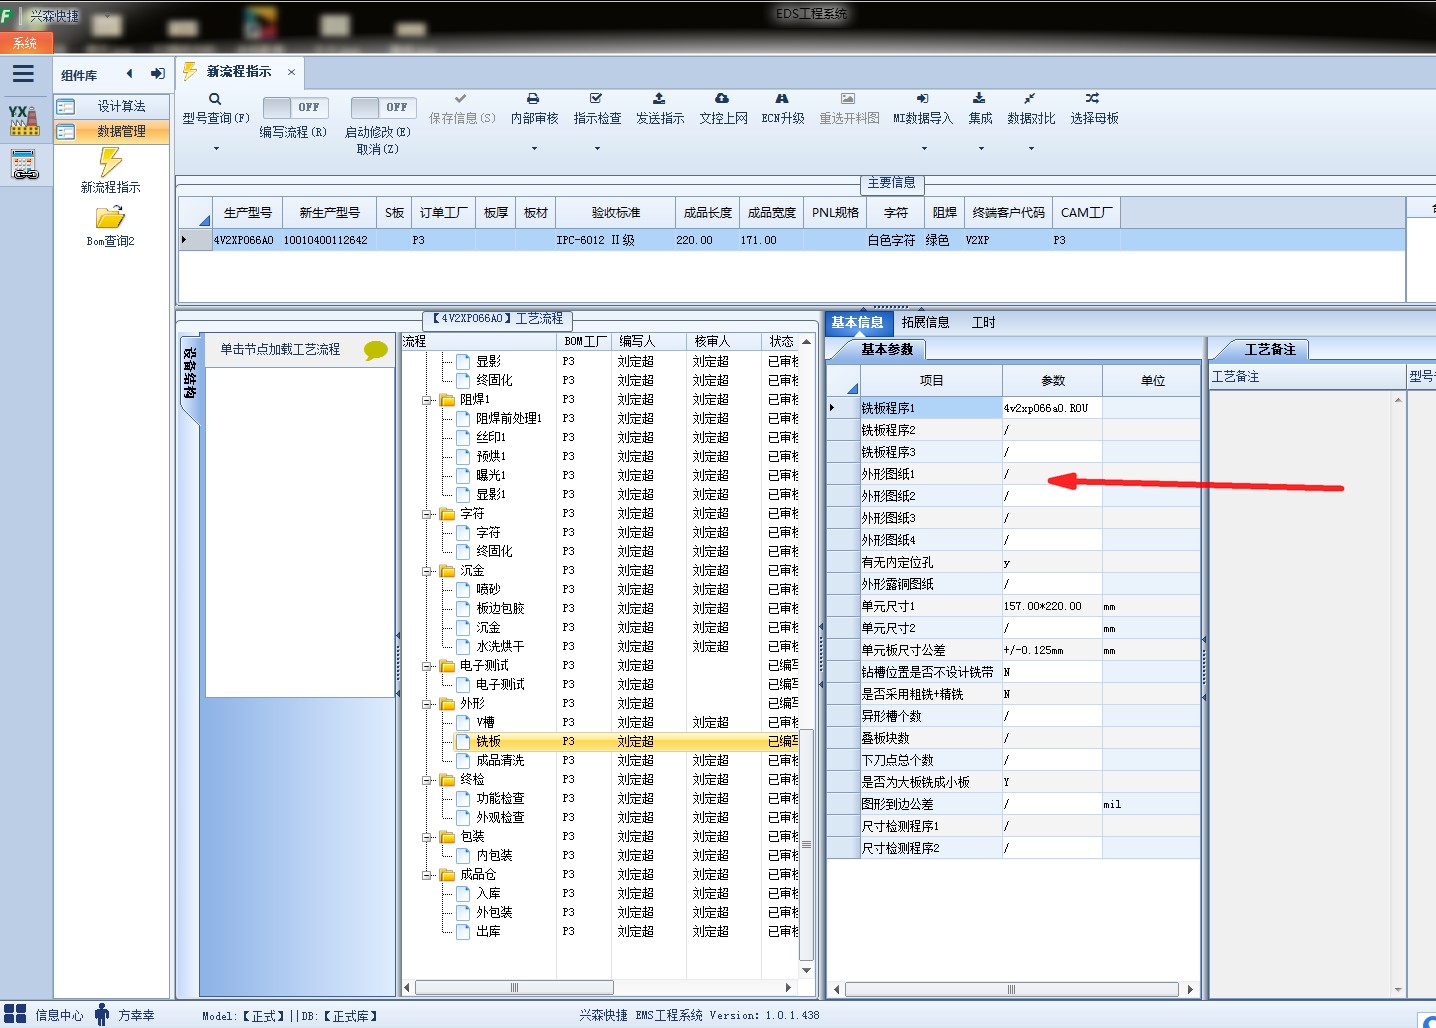
Task: Click the yellow speech bubble icon
Action: pos(376,350)
